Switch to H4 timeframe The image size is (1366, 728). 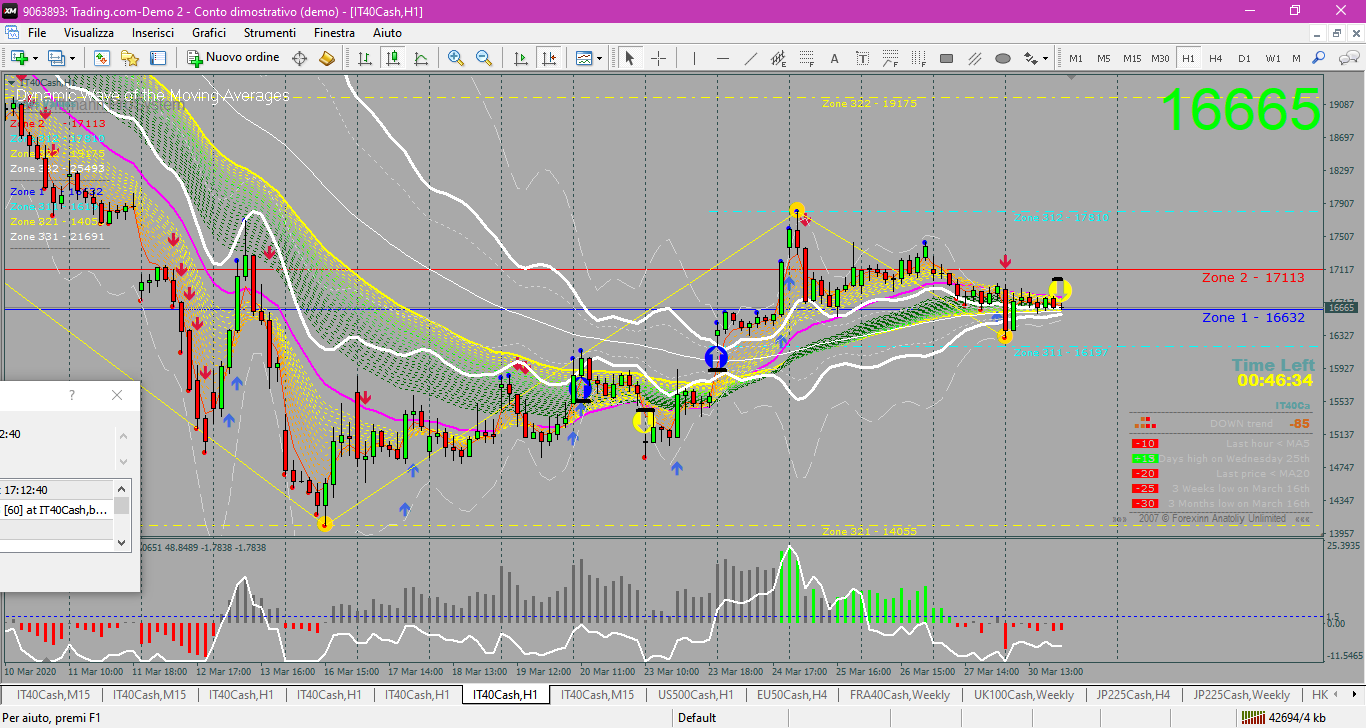coord(1216,58)
